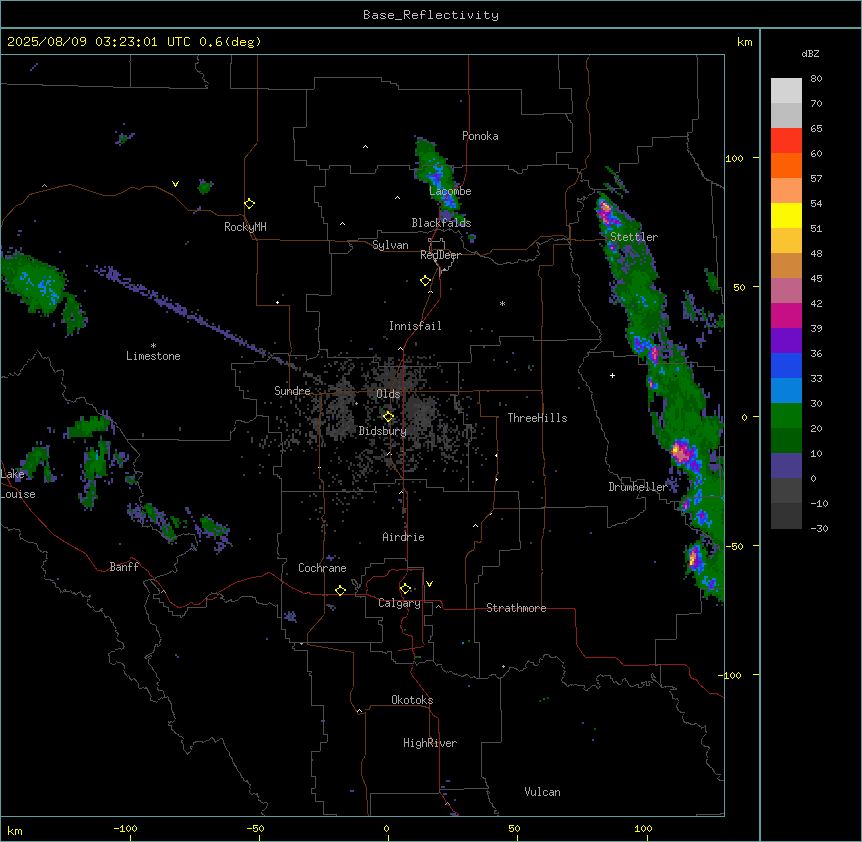Image resolution: width=862 pixels, height=842 pixels.
Task: Click the Sylvan label
Action: pos(390,245)
